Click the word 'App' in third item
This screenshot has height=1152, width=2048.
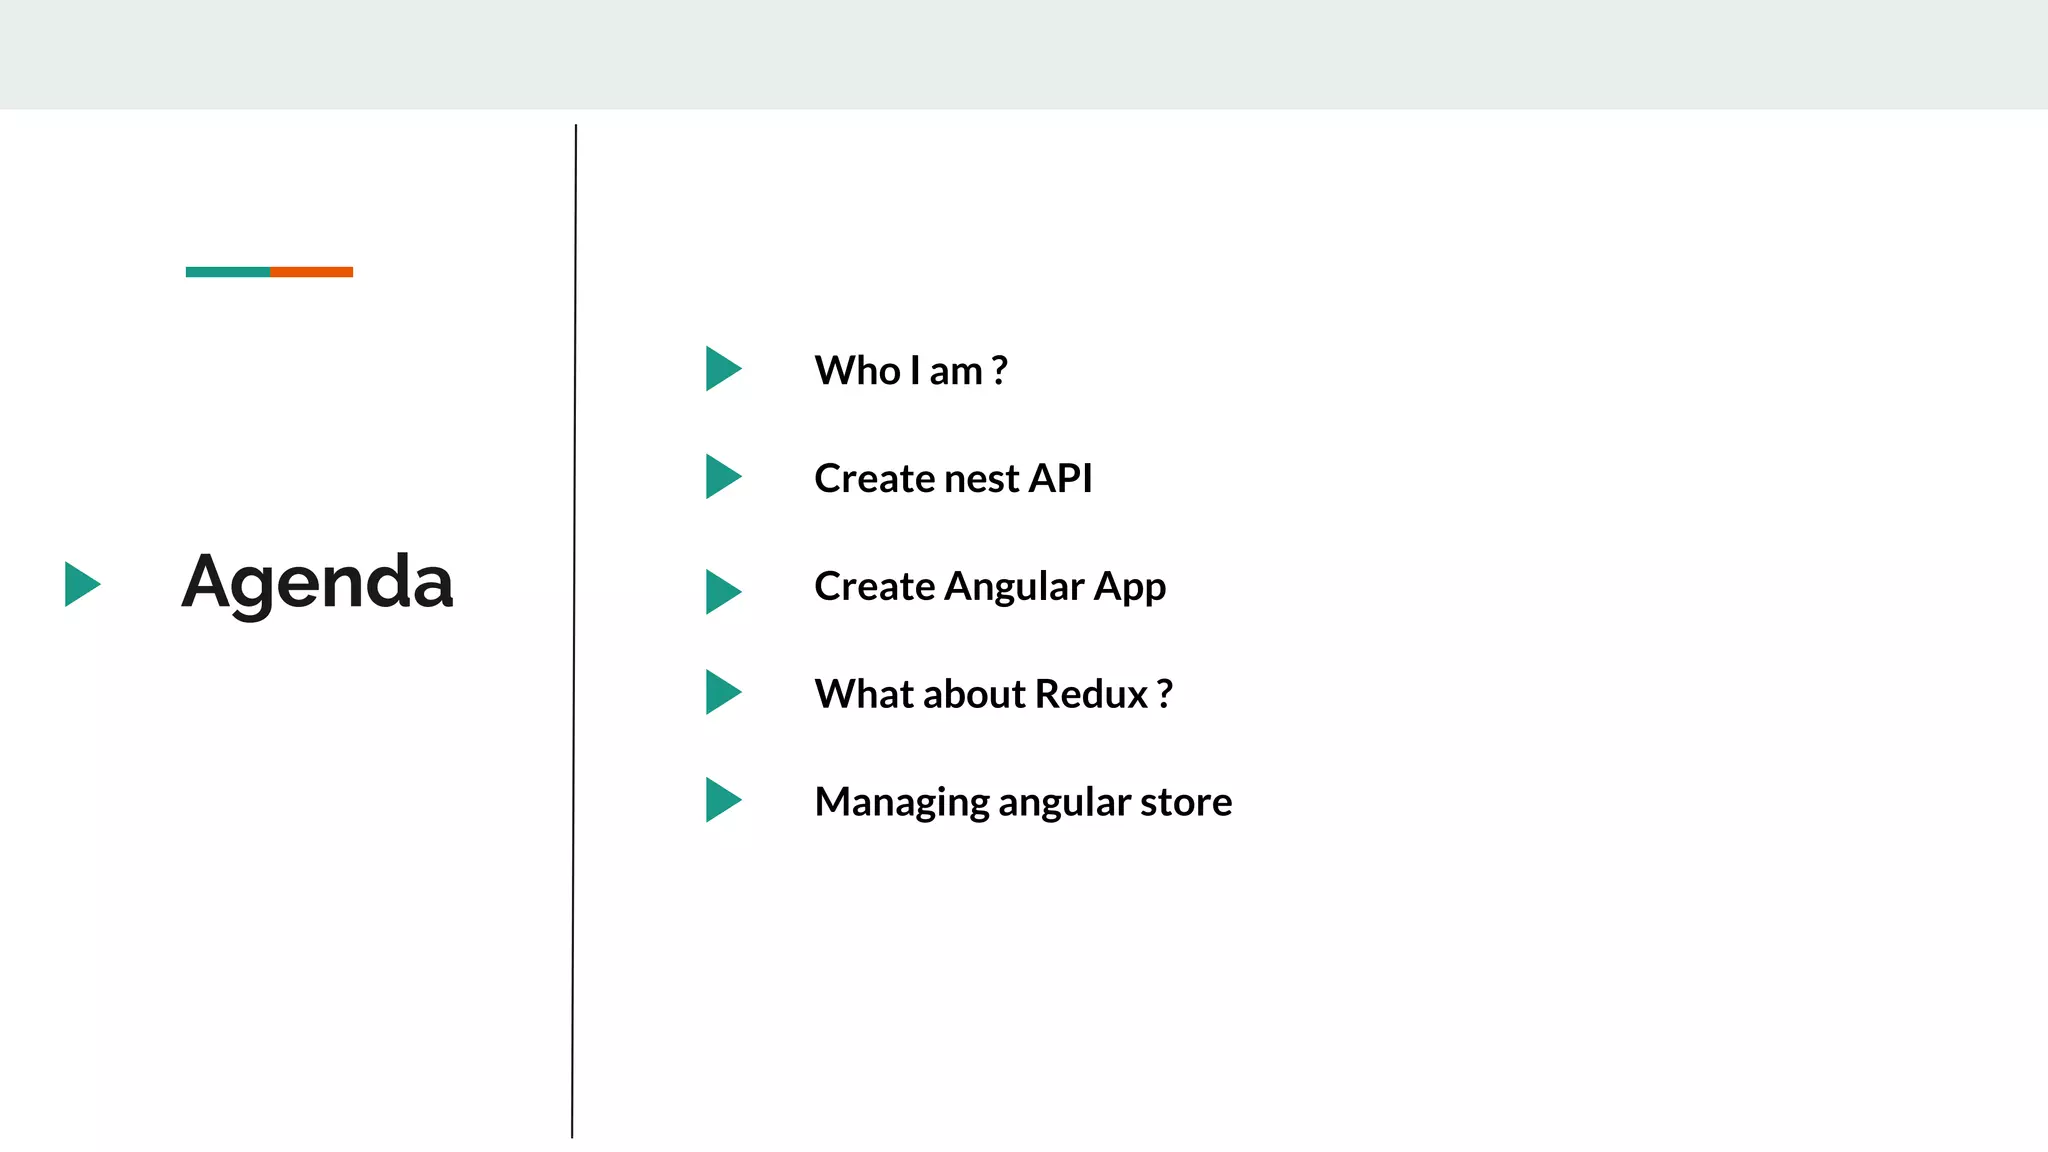tap(1129, 588)
